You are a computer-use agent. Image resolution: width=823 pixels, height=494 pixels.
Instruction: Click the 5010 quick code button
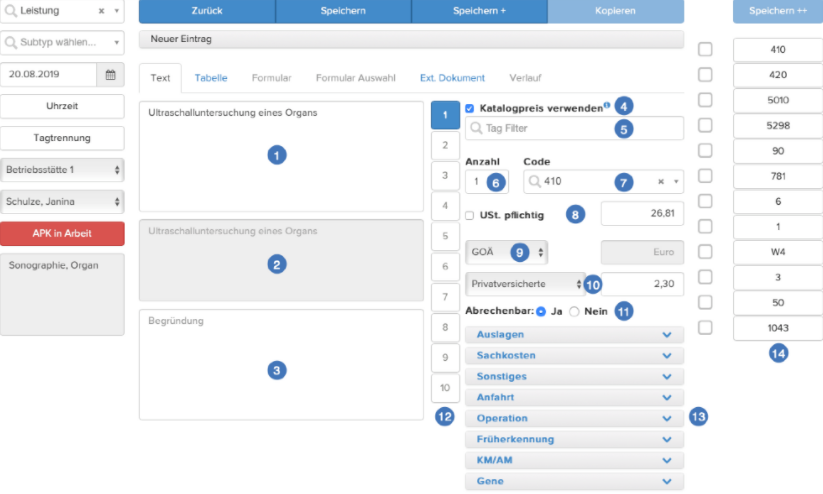(778, 100)
